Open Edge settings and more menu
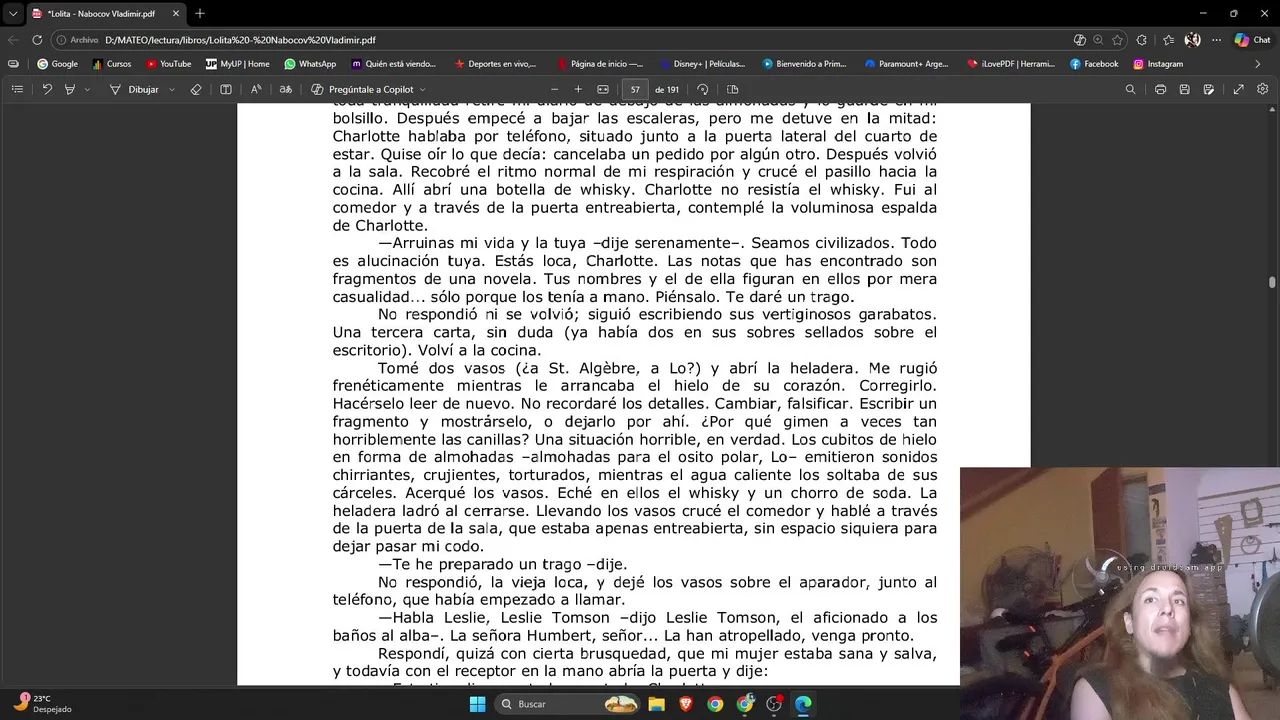Image resolution: width=1280 pixels, height=720 pixels. [x=1216, y=40]
